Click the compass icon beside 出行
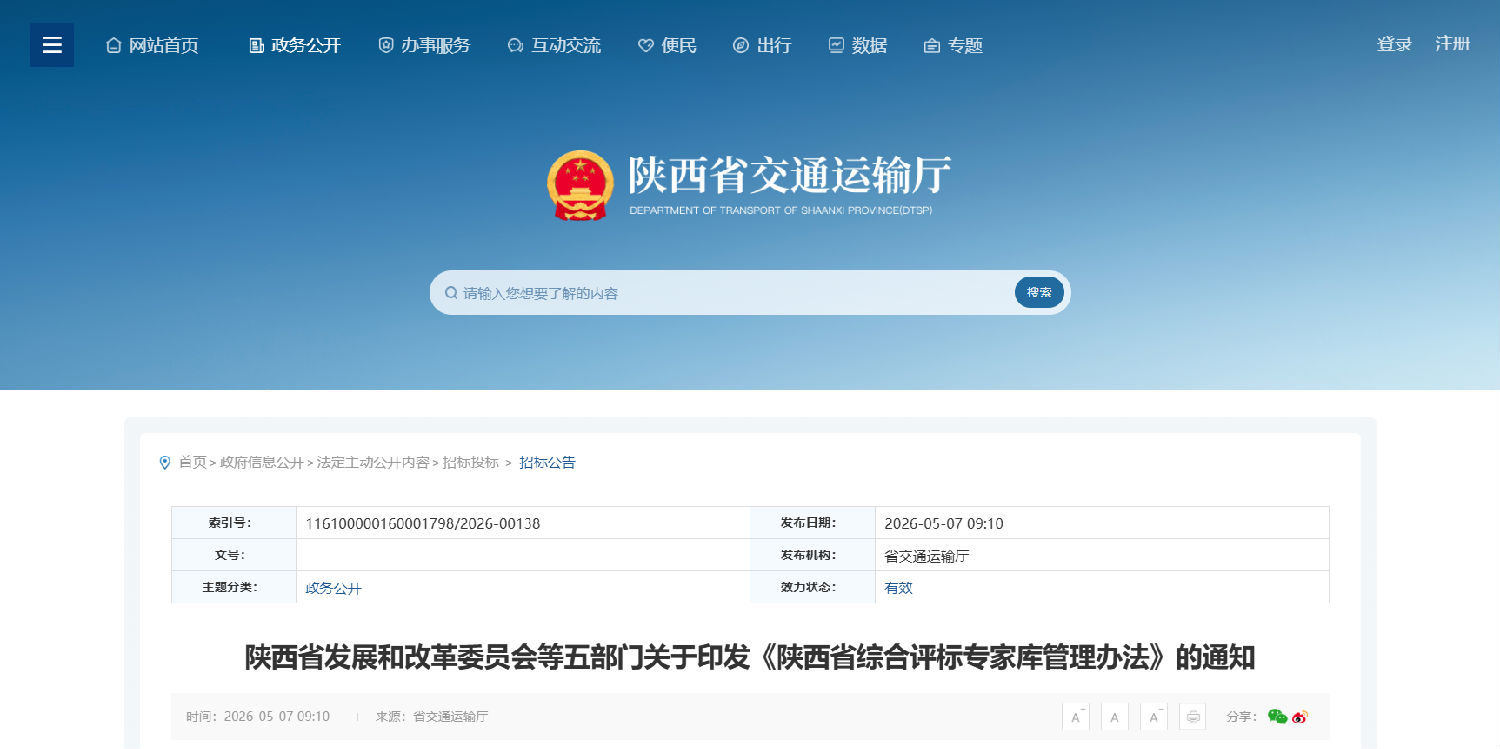1500x749 pixels. [x=740, y=45]
